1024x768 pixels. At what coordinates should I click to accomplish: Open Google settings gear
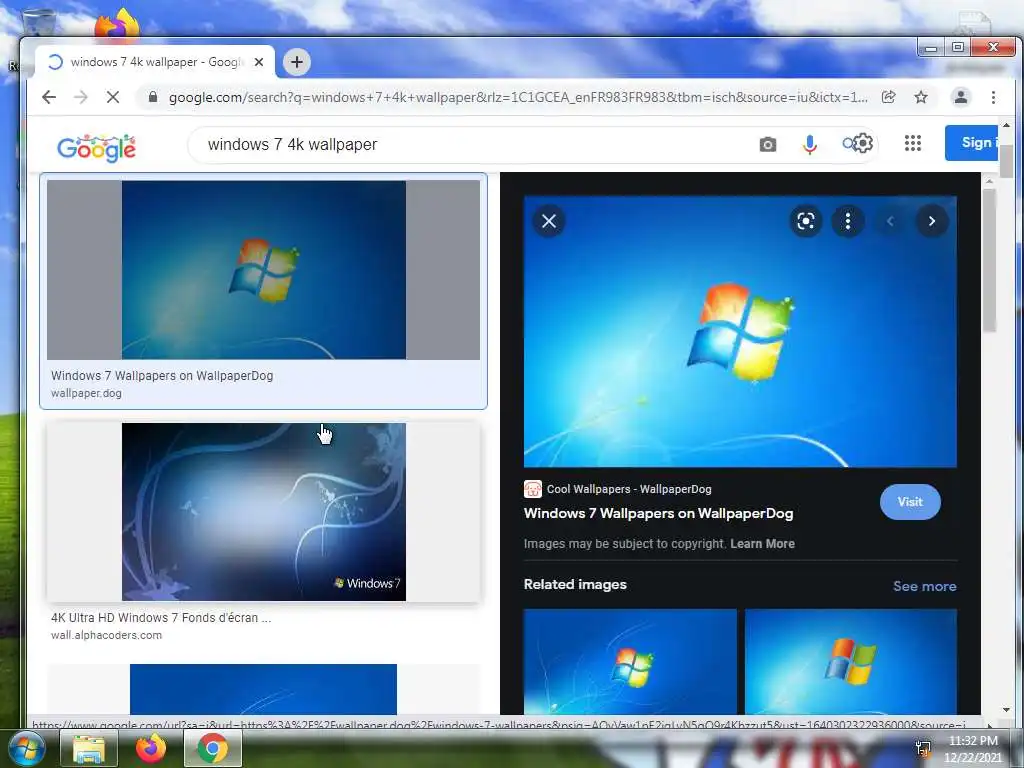tap(863, 143)
